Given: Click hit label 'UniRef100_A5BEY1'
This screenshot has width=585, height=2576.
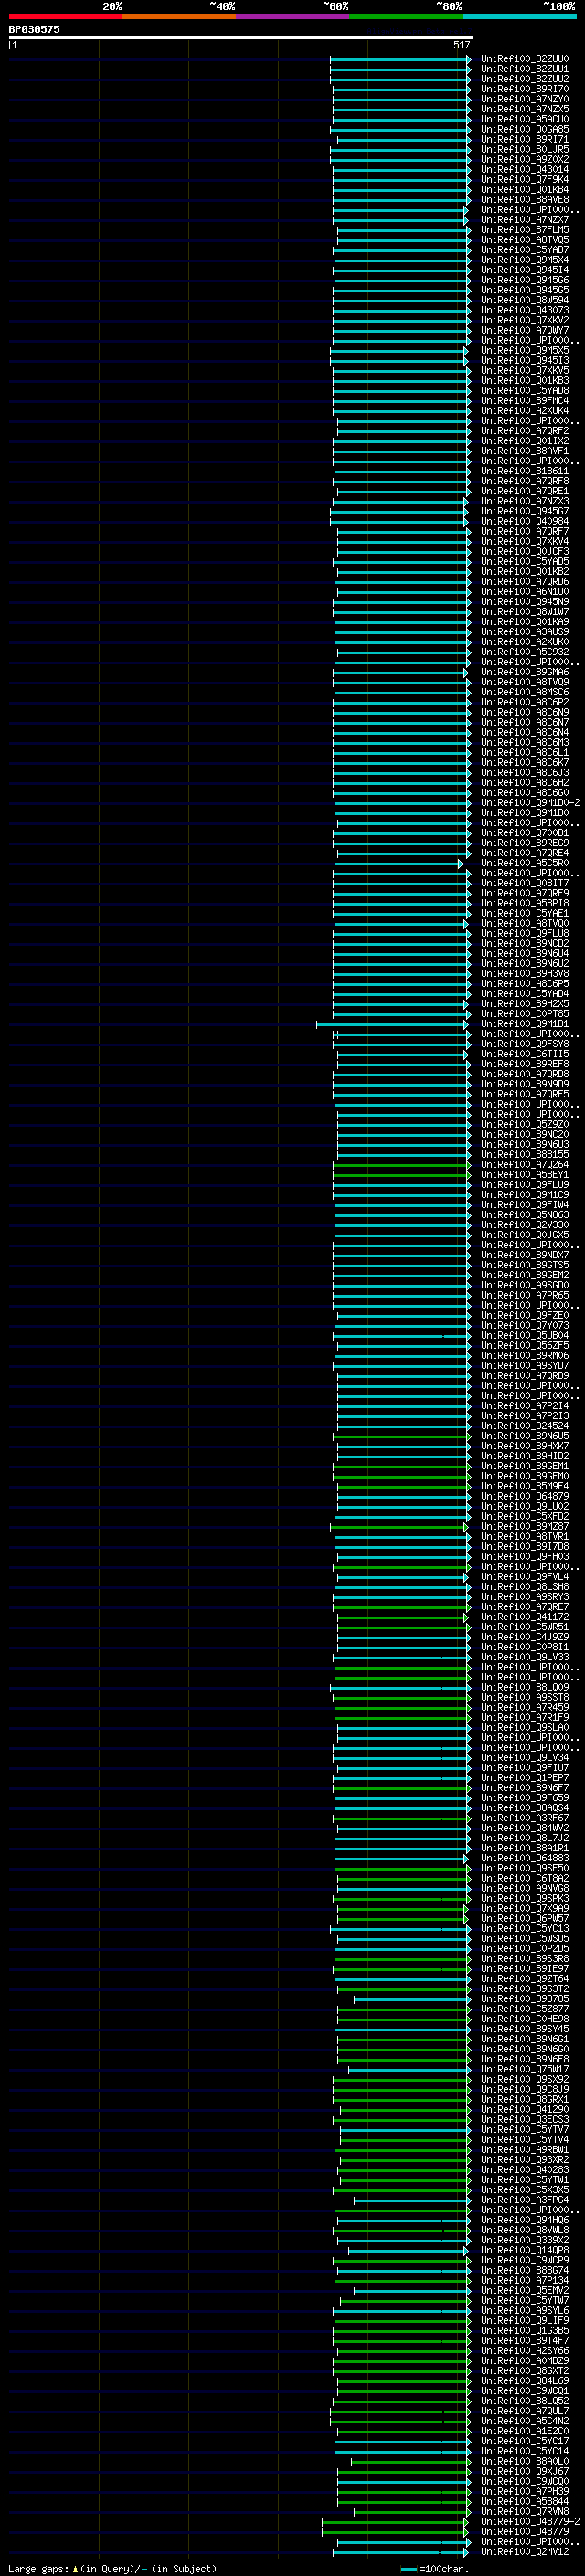Looking at the screenshot, I should click(x=524, y=1175).
